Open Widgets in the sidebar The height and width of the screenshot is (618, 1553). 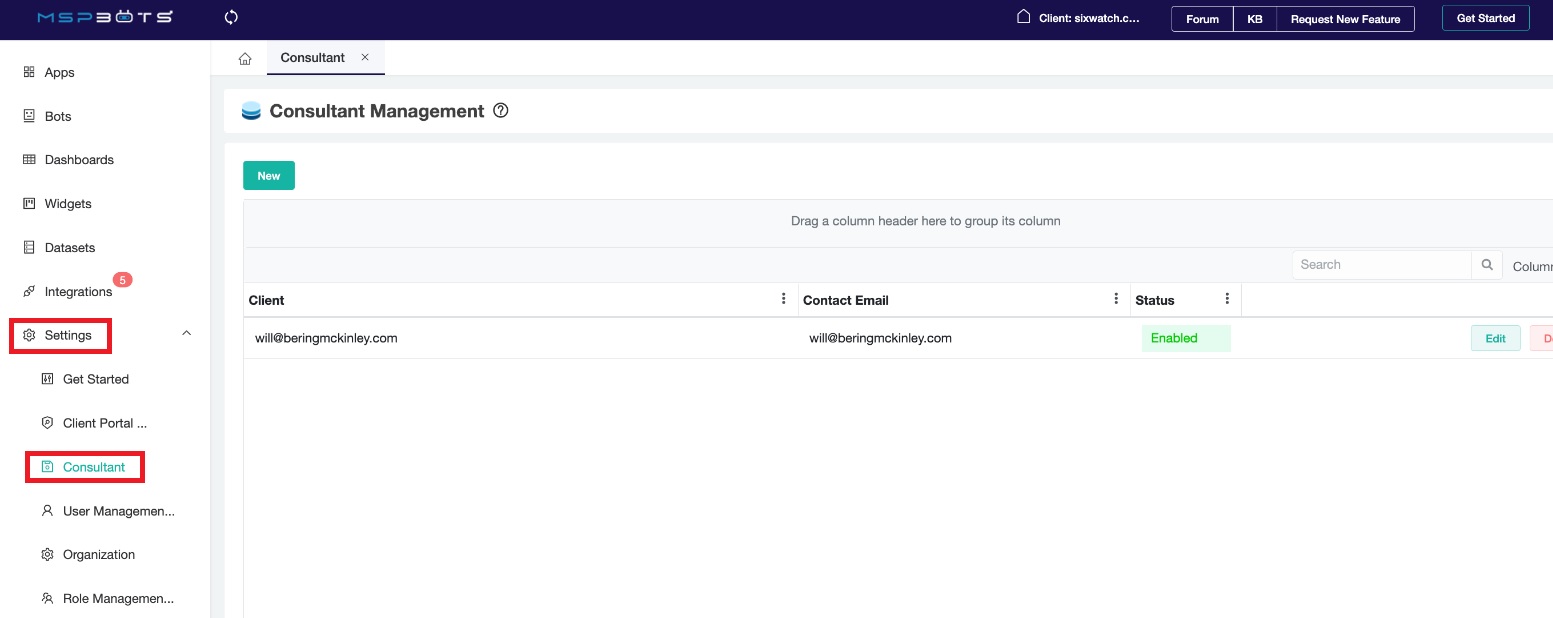point(68,204)
